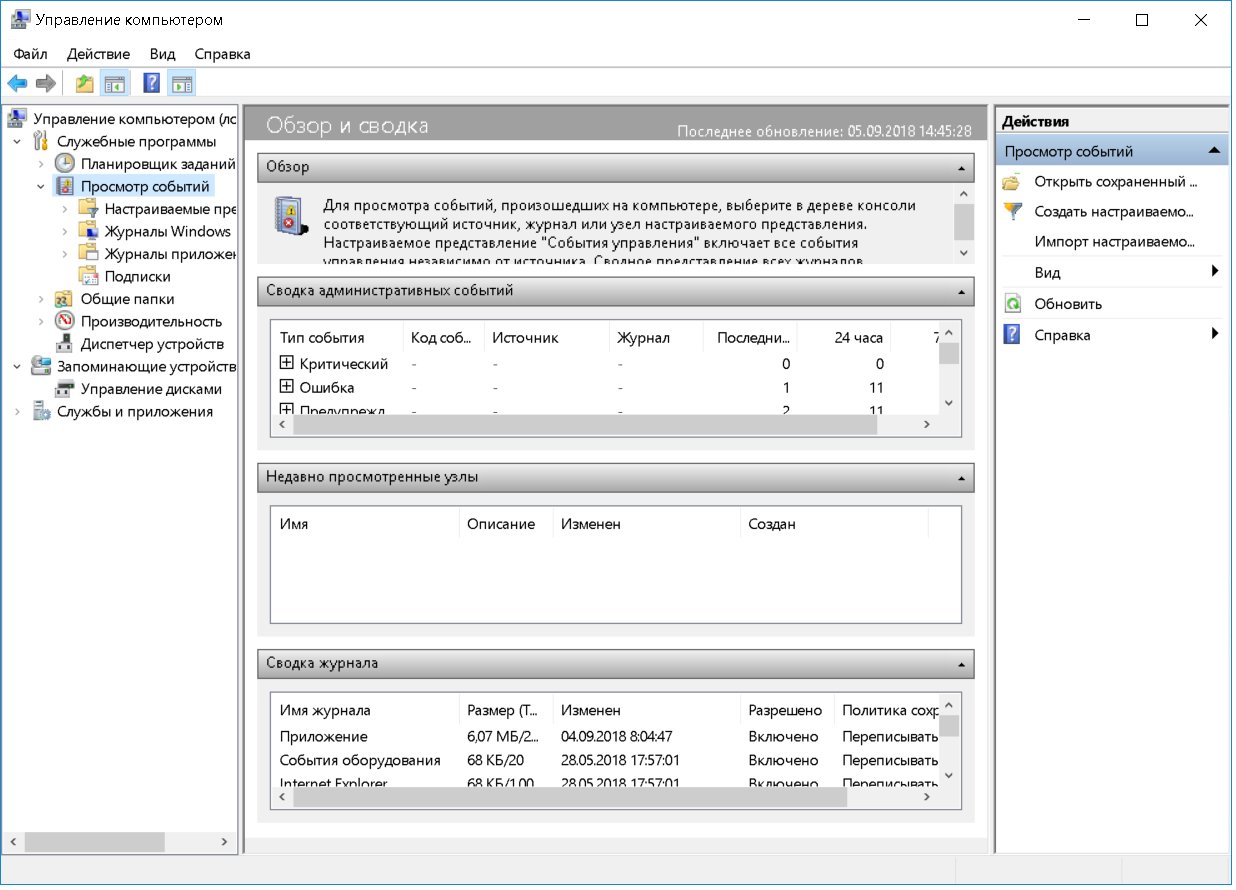Open the Справка menu in menu bar
Image resolution: width=1236 pixels, height=890 pixels.
[x=222, y=54]
